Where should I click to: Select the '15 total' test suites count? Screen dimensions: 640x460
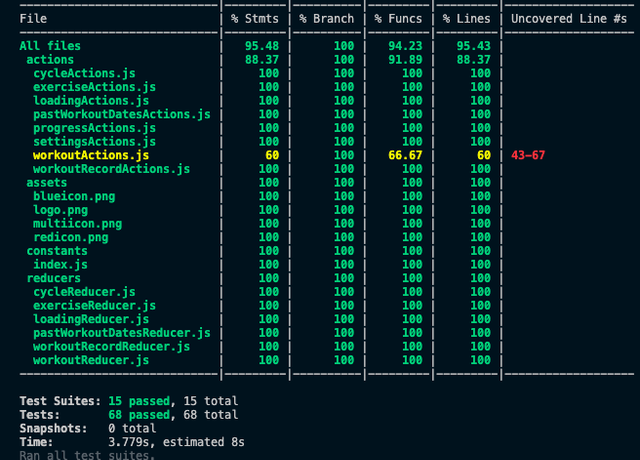click(211, 401)
